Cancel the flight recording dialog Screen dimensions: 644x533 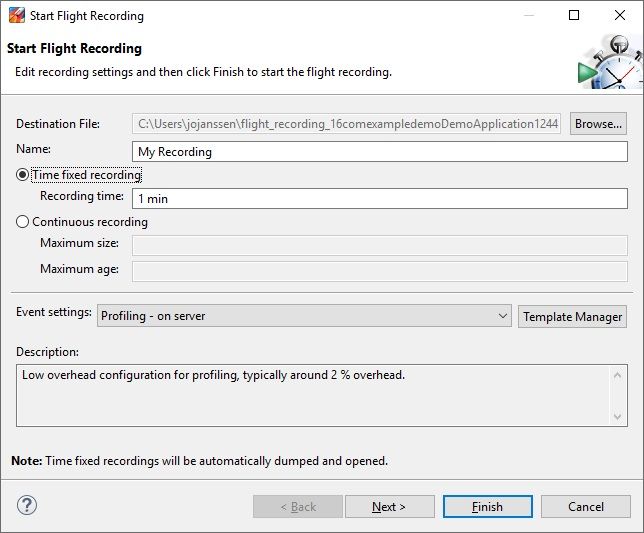click(585, 506)
